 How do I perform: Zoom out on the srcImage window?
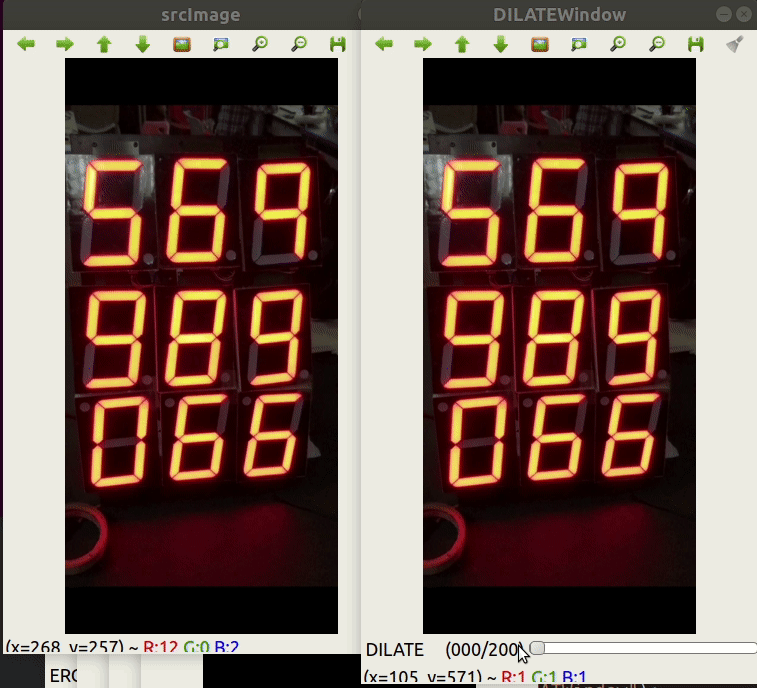pos(299,44)
